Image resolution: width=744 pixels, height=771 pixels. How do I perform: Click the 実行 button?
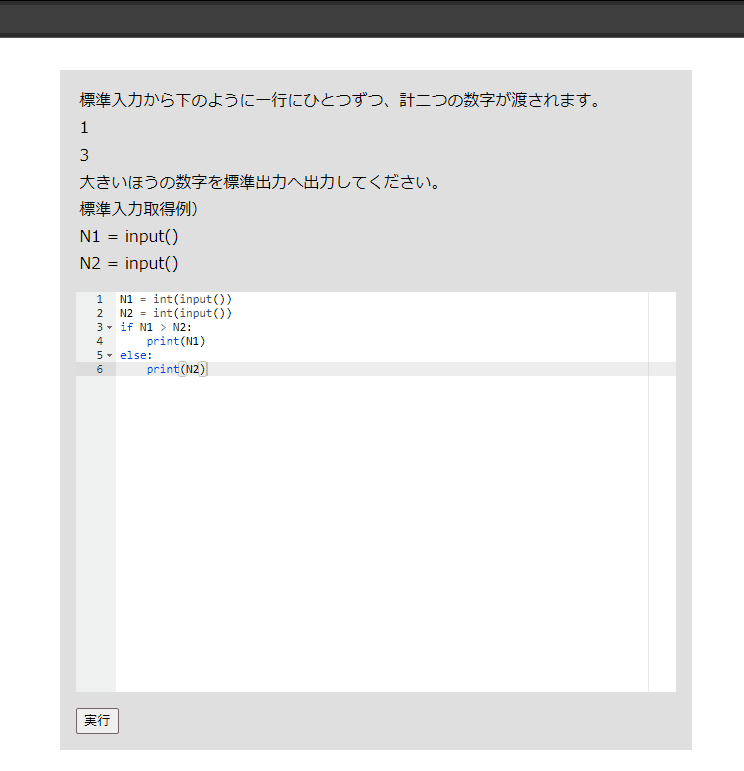pyautogui.click(x=97, y=721)
